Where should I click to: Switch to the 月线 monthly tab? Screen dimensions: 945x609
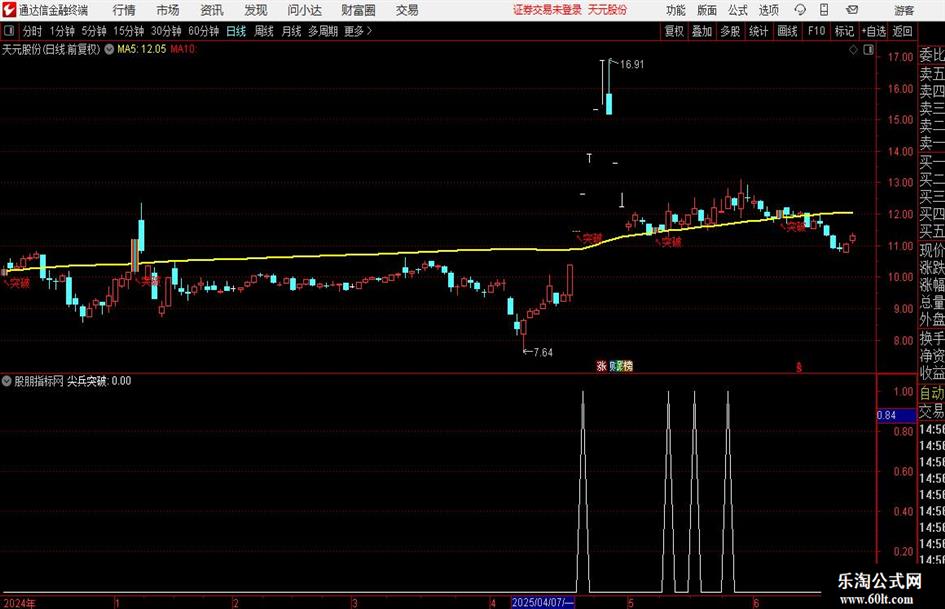(x=291, y=31)
